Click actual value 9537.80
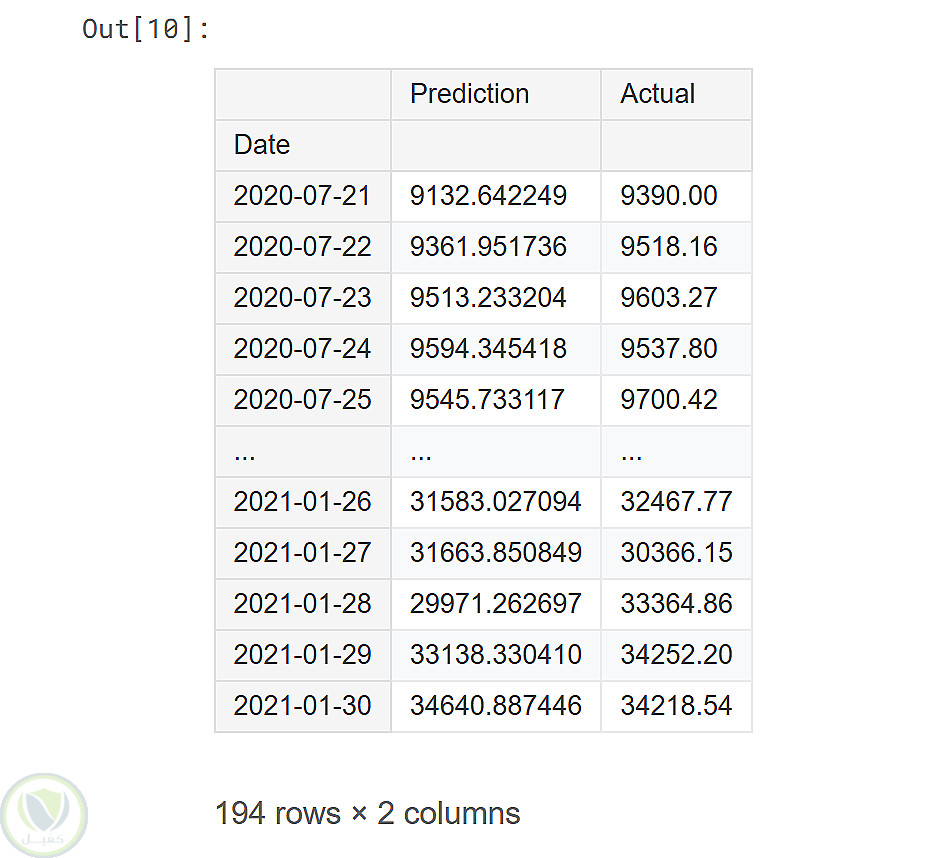Viewport: 941px width, 858px height. 669,349
